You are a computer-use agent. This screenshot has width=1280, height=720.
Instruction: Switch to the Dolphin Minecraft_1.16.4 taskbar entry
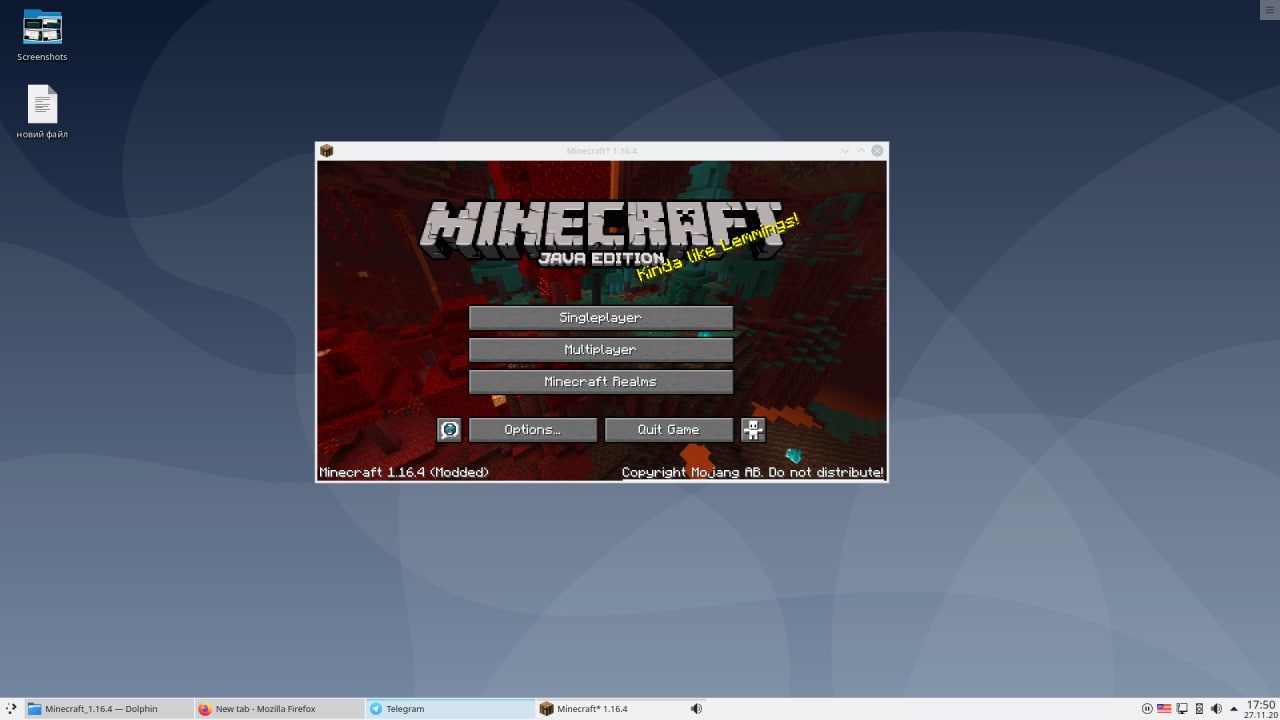coord(108,709)
